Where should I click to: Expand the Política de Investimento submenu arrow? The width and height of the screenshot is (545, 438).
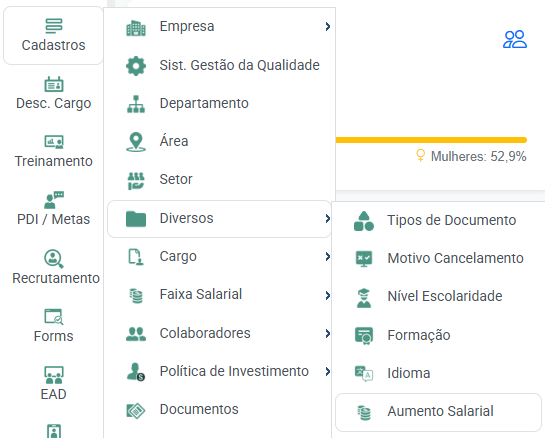327,372
